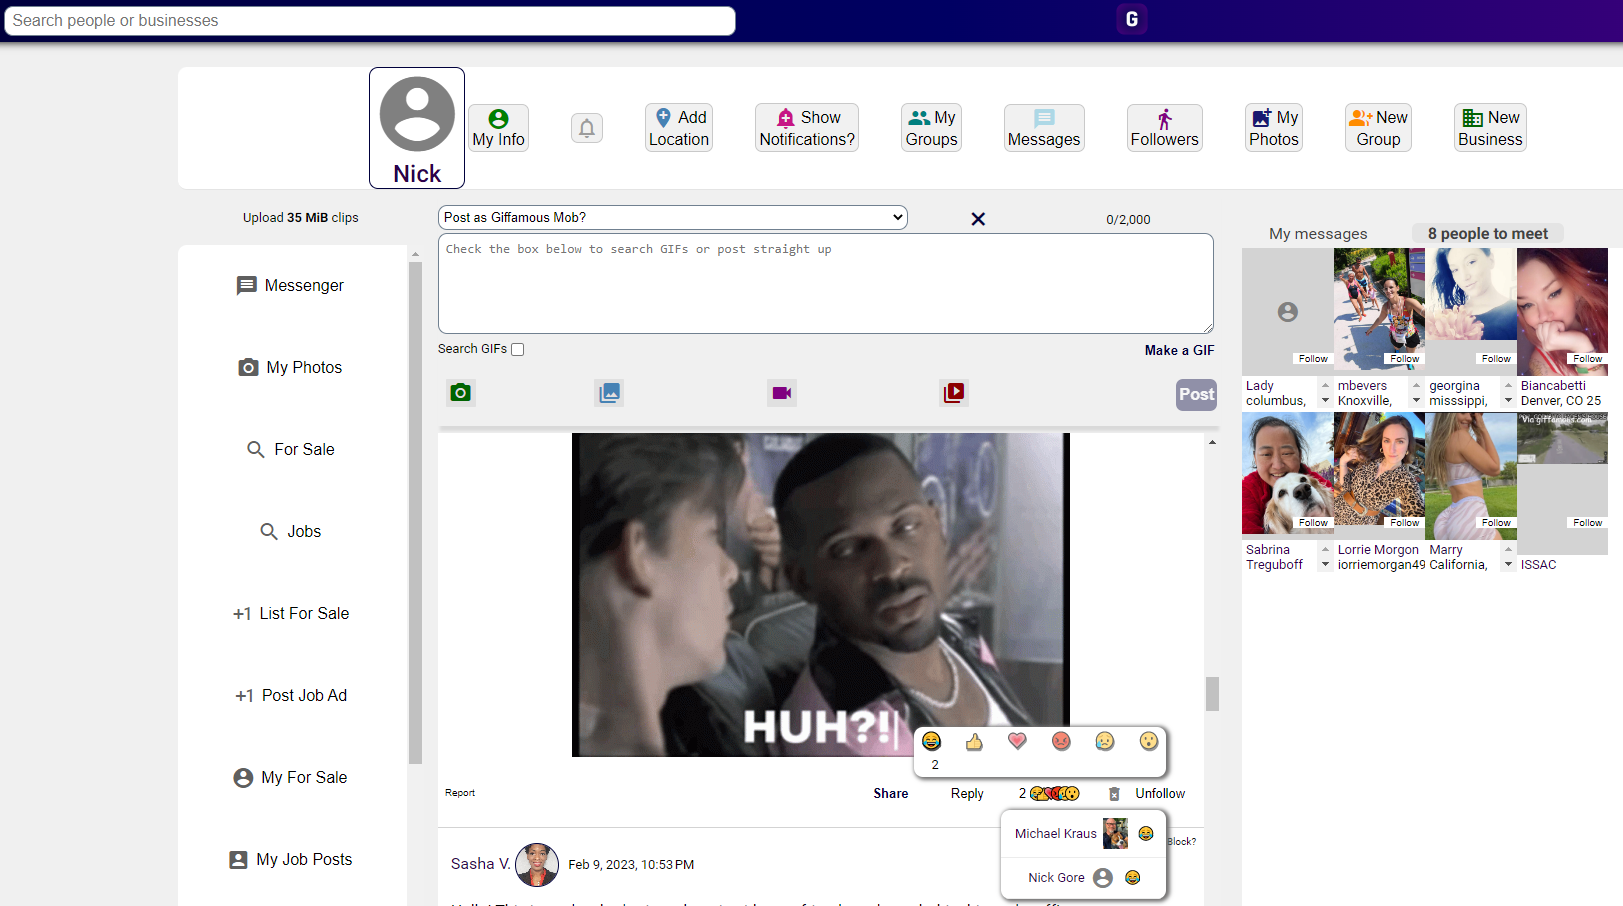Click down arrow next to Sabrina Treguboff

tap(1325, 564)
